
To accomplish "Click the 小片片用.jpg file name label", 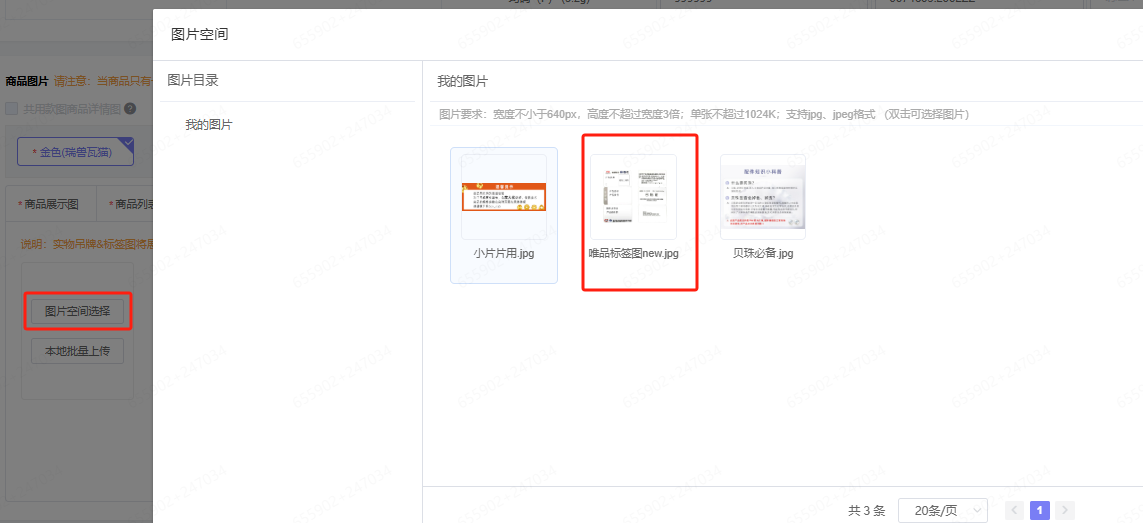I will click(504, 254).
